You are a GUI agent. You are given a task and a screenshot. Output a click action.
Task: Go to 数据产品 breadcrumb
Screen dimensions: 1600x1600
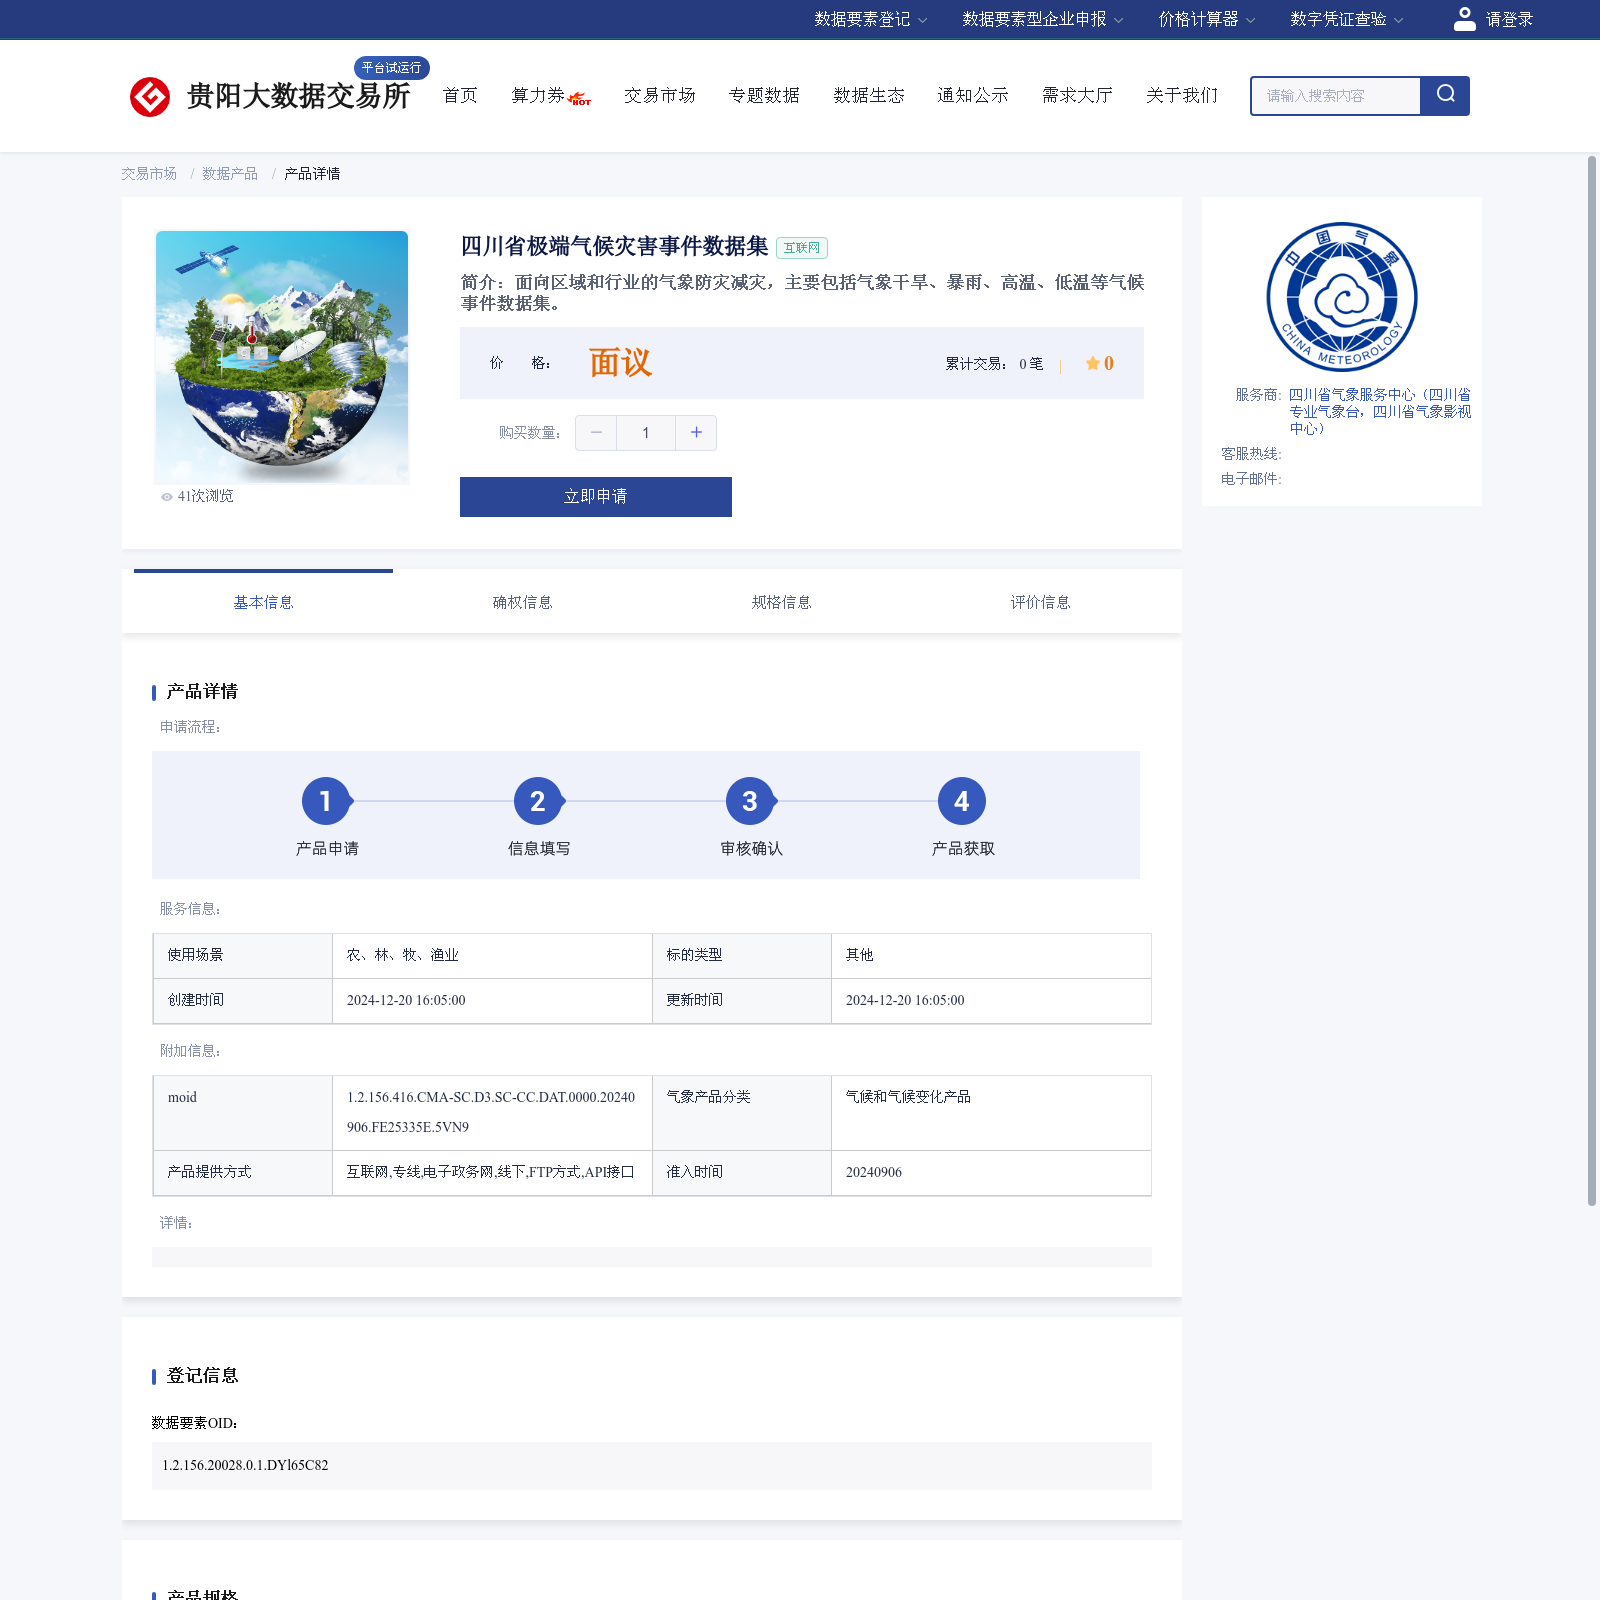tap(230, 174)
